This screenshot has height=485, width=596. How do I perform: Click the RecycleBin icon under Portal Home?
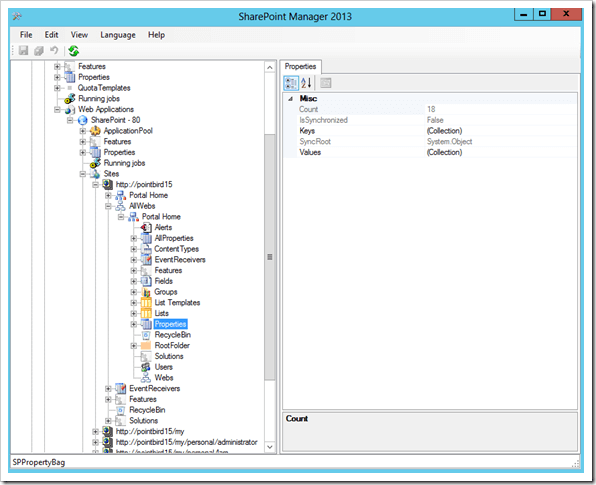pos(146,335)
